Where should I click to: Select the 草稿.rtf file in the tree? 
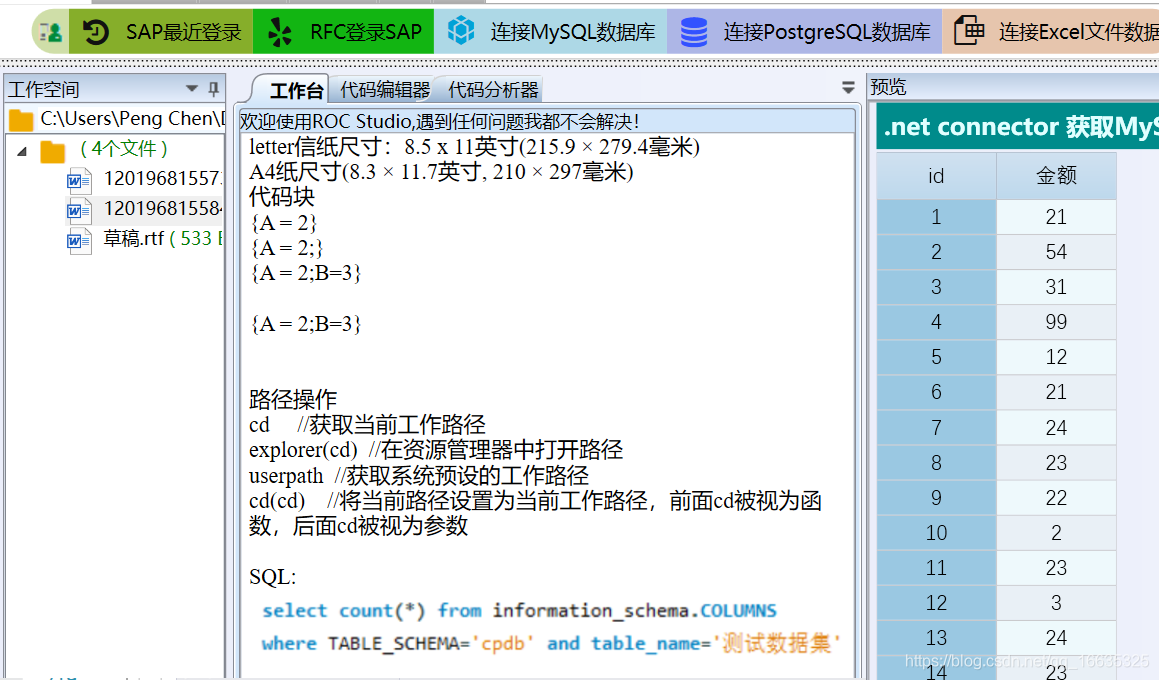point(134,240)
